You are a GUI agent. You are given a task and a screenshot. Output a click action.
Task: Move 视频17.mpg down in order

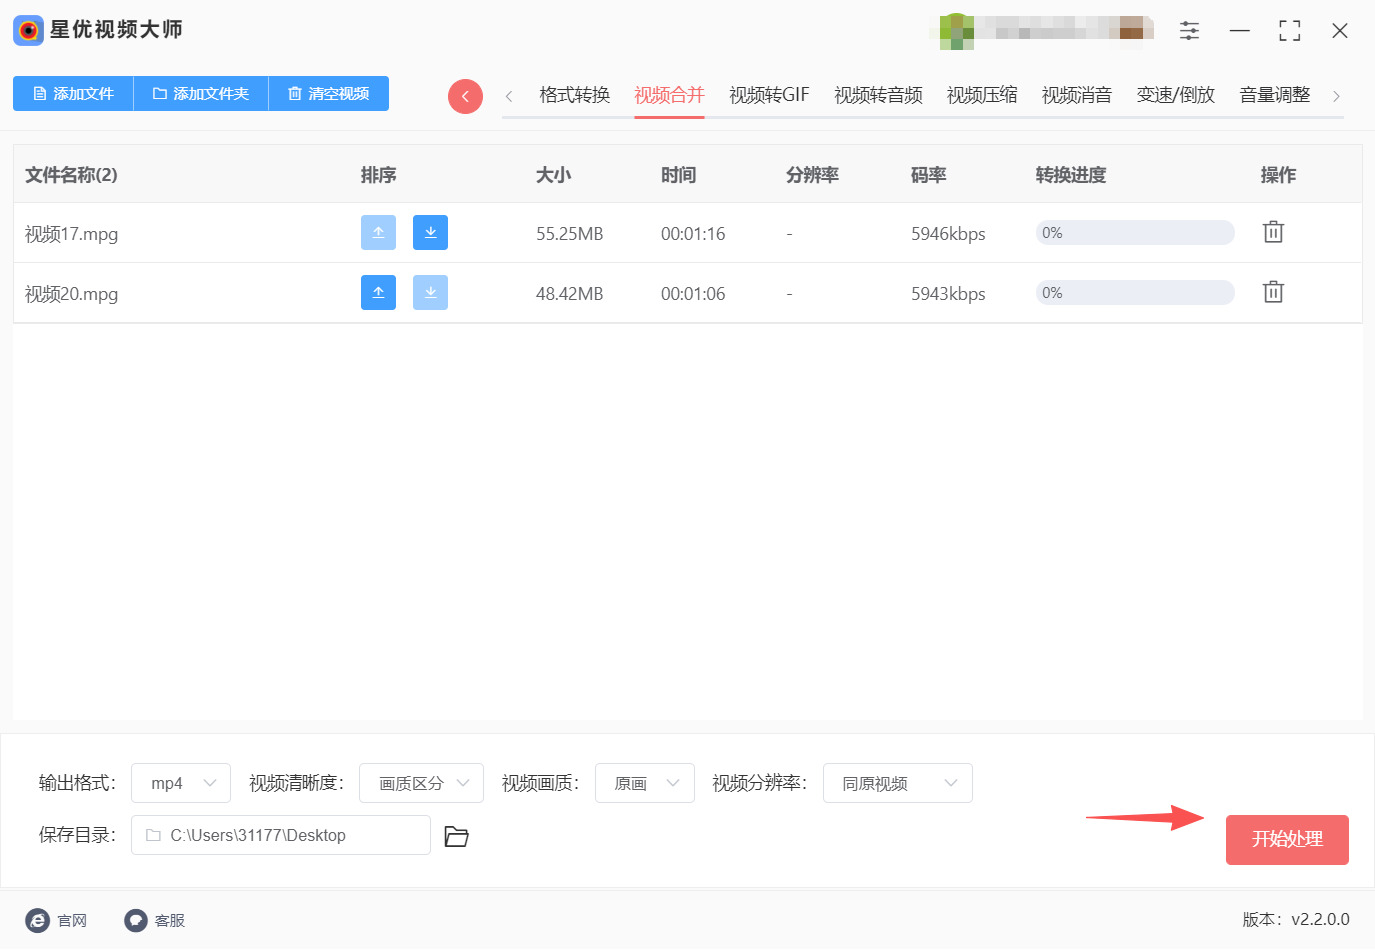[x=430, y=233]
